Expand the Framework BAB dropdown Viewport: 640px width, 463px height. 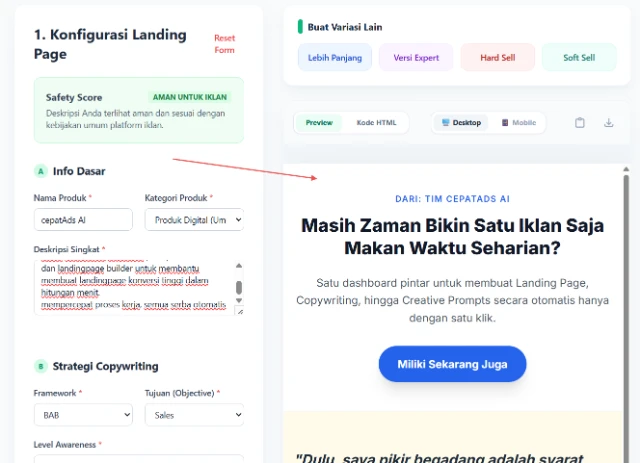click(83, 415)
